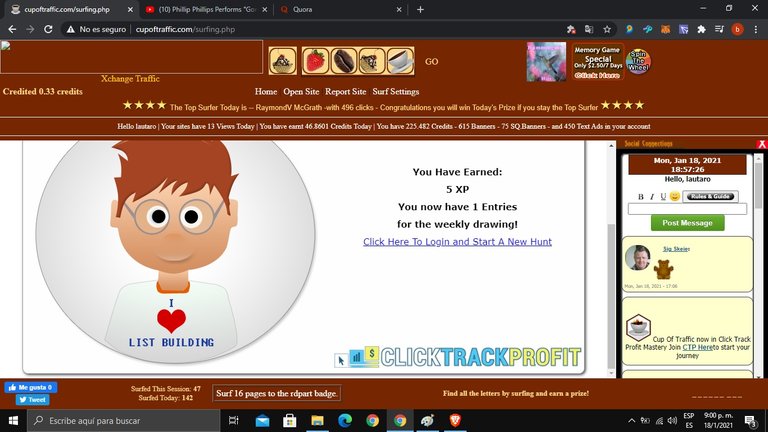Viewport: 768px width, 432px height.
Task: Click the page vertical scrollbar
Action: coord(611,296)
